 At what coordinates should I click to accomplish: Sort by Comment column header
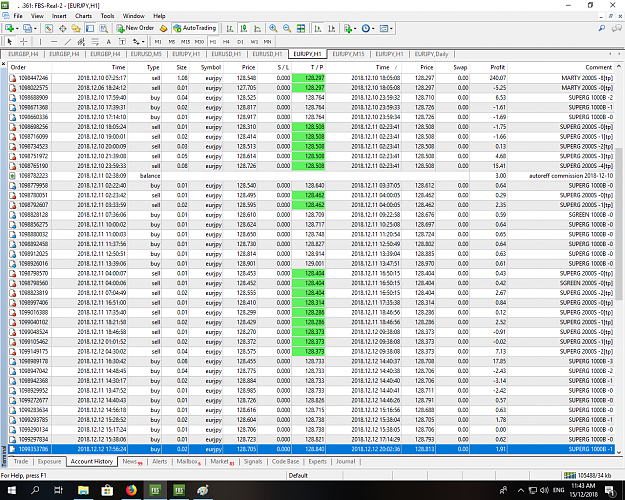click(x=561, y=67)
